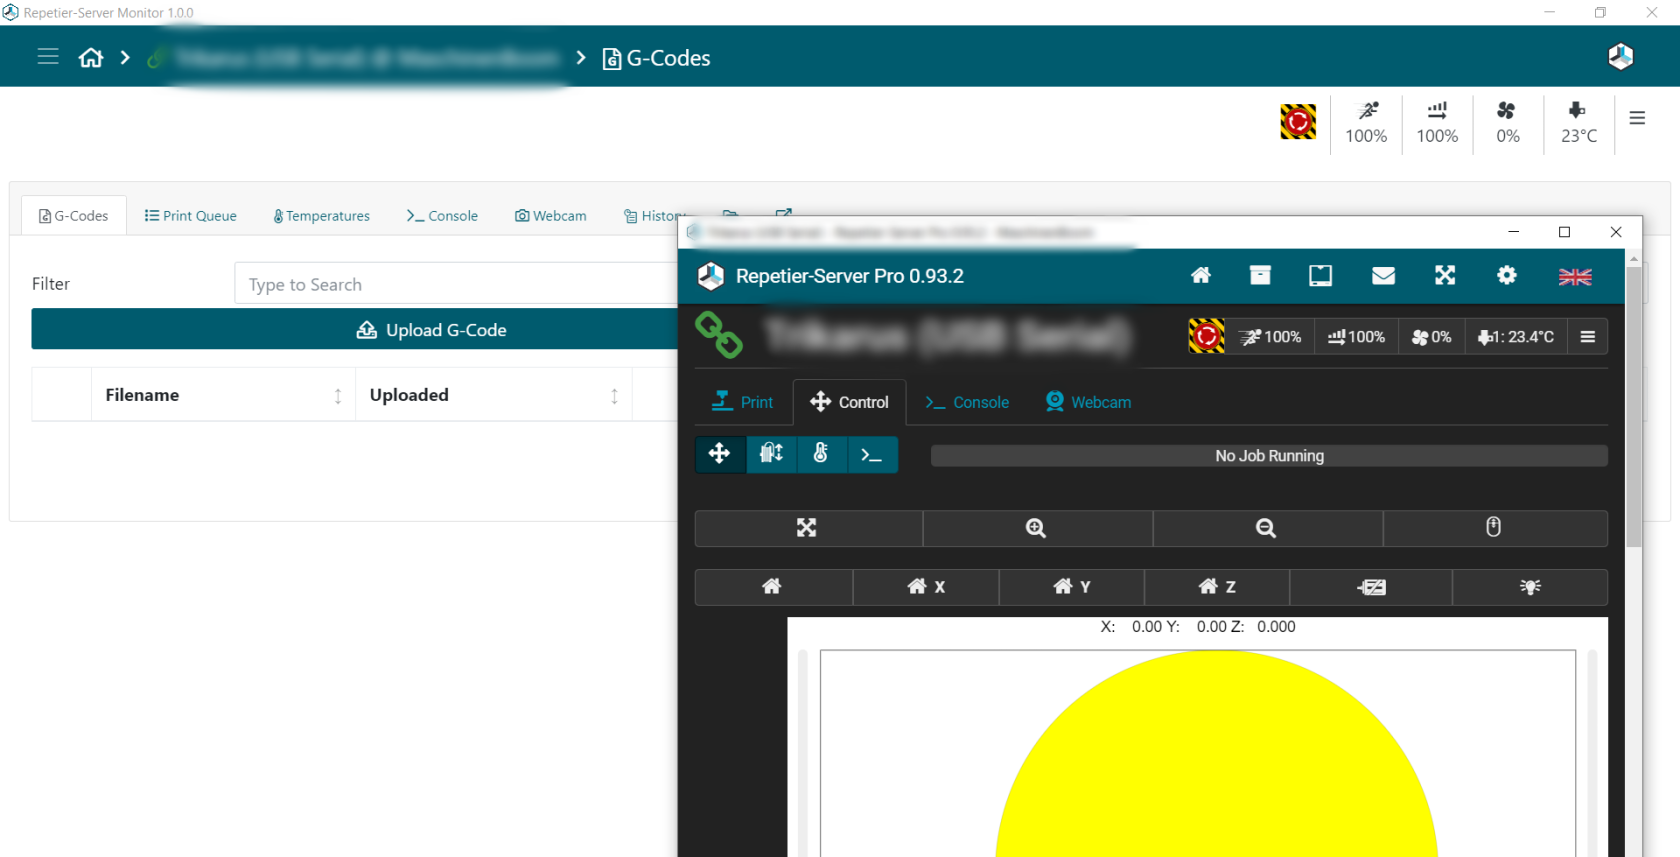The height and width of the screenshot is (857, 1680).
Task: Toggle mouse control mode for bed view
Action: coord(1495,528)
